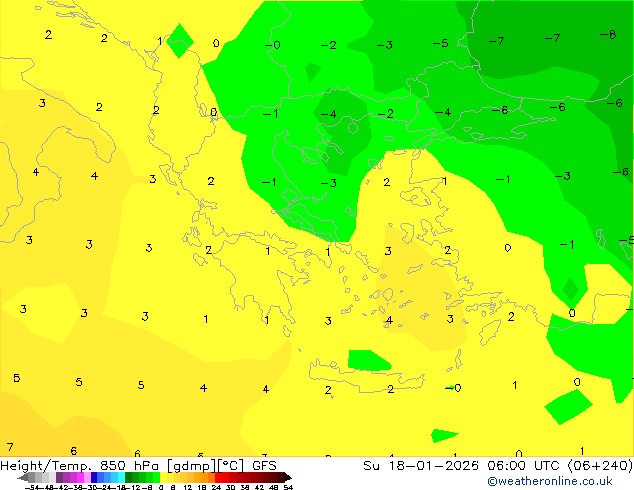Click the dark maroon right arrow end of colorbar
634x490 pixels.
[287, 477]
